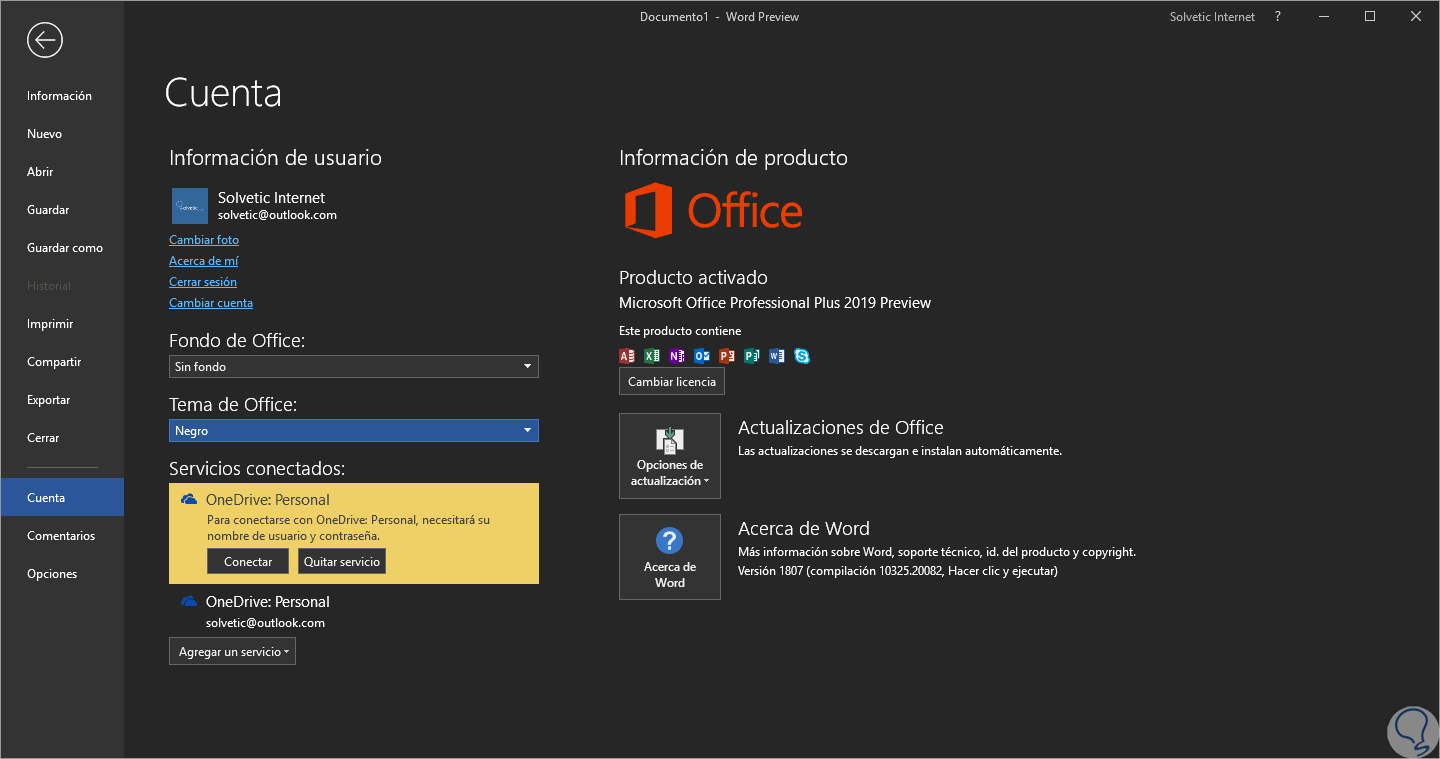The image size is (1440, 759).
Task: Click the Access app icon
Action: point(627,355)
